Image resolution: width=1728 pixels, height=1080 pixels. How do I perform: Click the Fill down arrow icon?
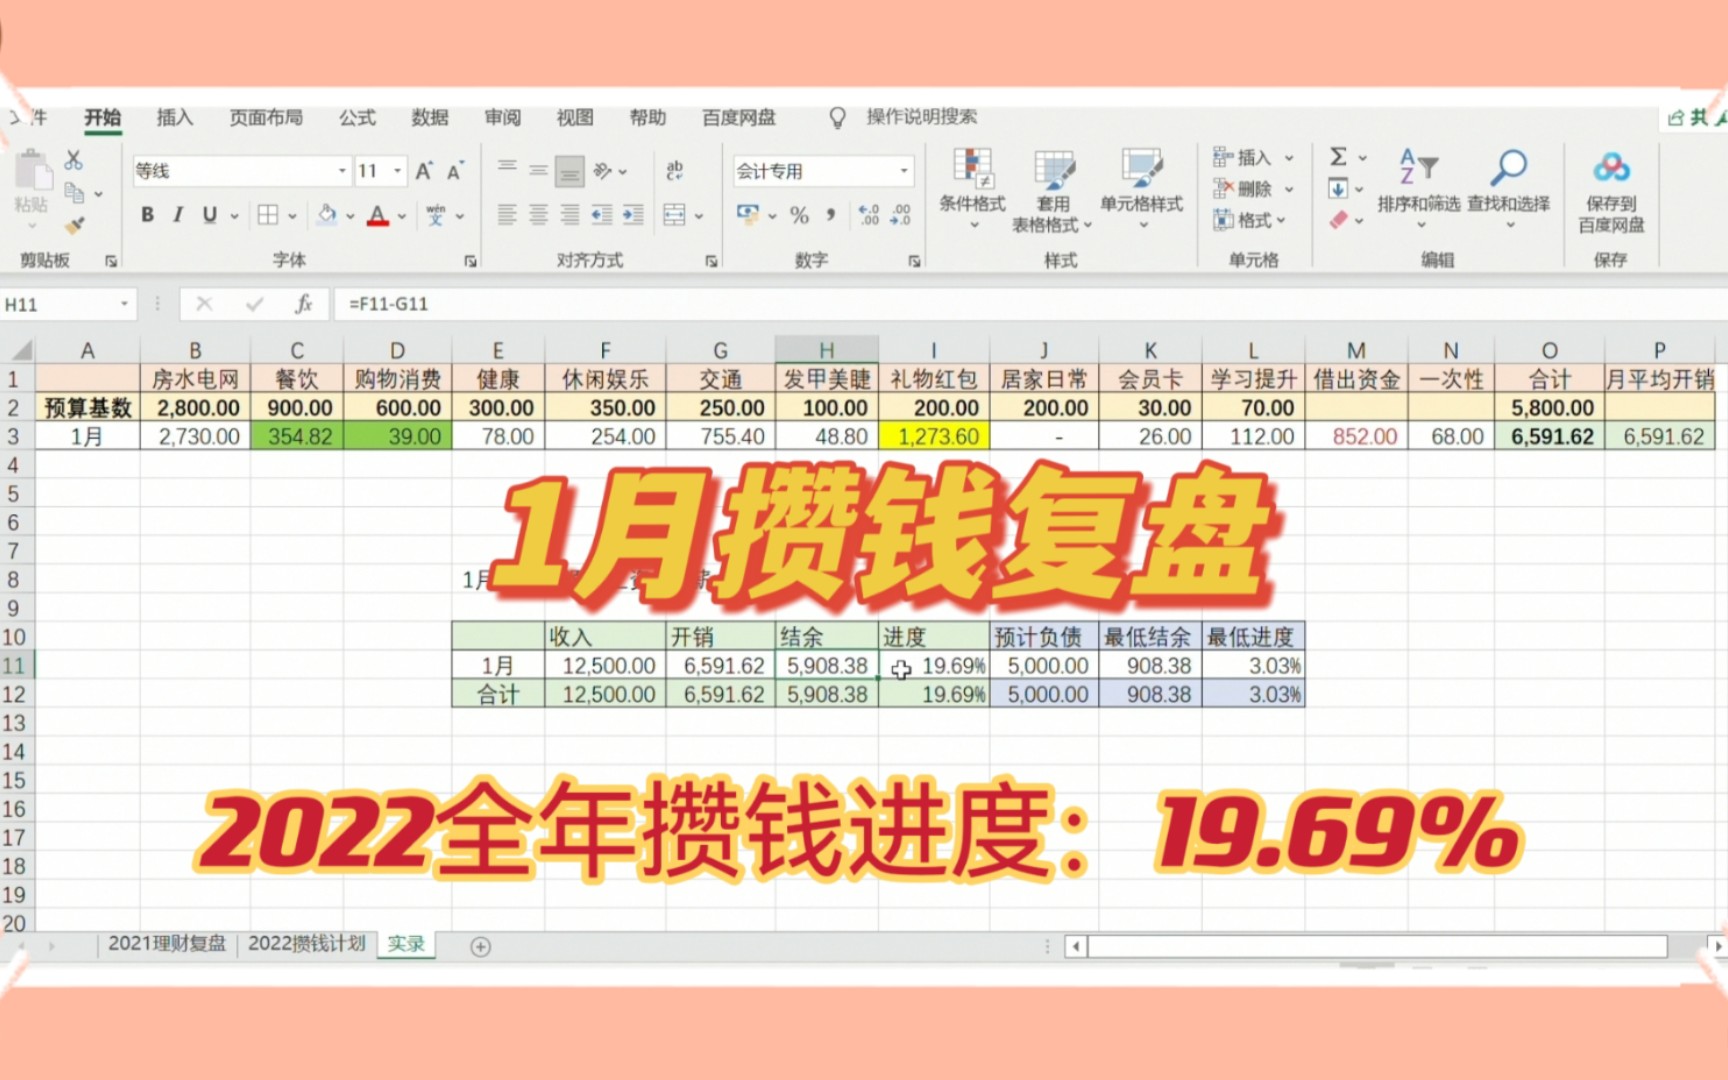1338,188
